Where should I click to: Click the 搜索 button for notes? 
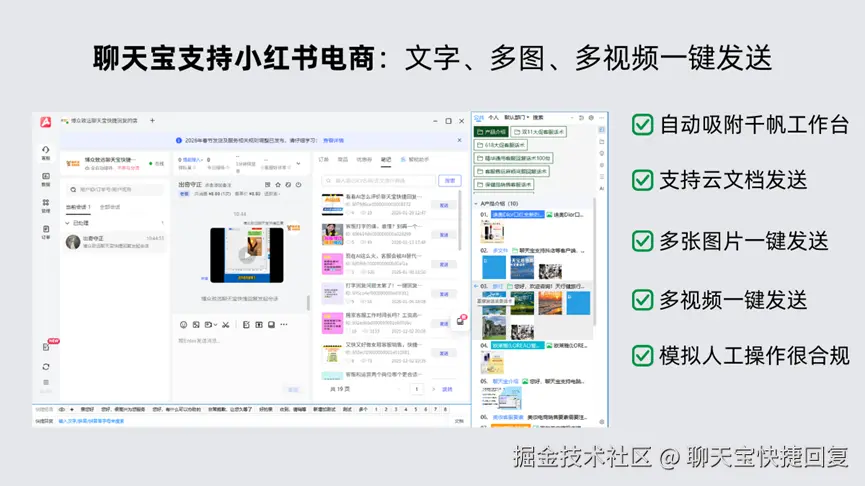[x=450, y=181]
